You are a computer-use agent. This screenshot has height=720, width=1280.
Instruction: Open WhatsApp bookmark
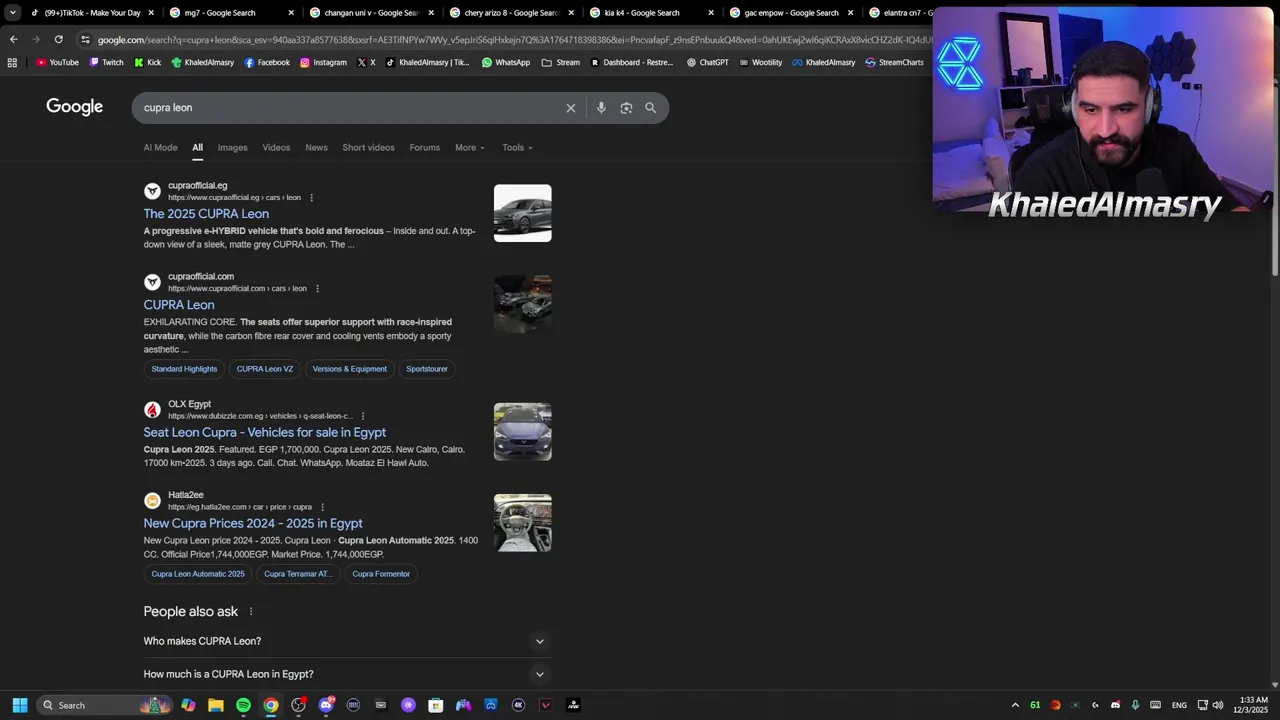506,62
